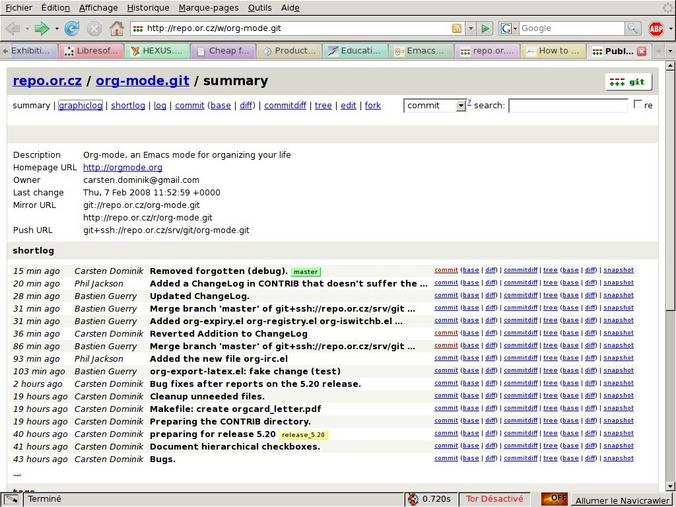Screen dimensions: 676x507
Task: Switch to the HEXUS tab
Action: [x=157, y=51]
